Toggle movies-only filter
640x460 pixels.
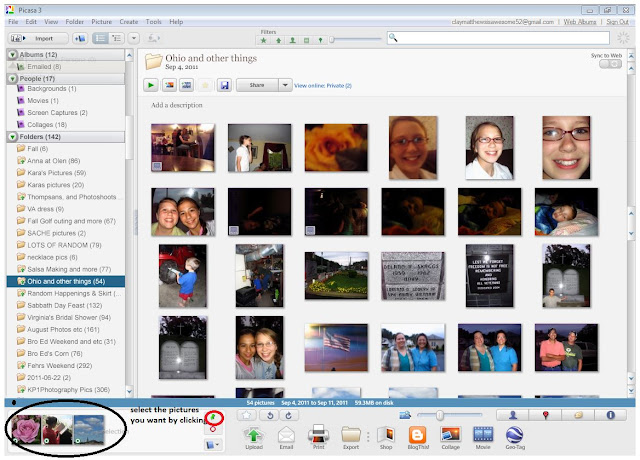click(306, 40)
